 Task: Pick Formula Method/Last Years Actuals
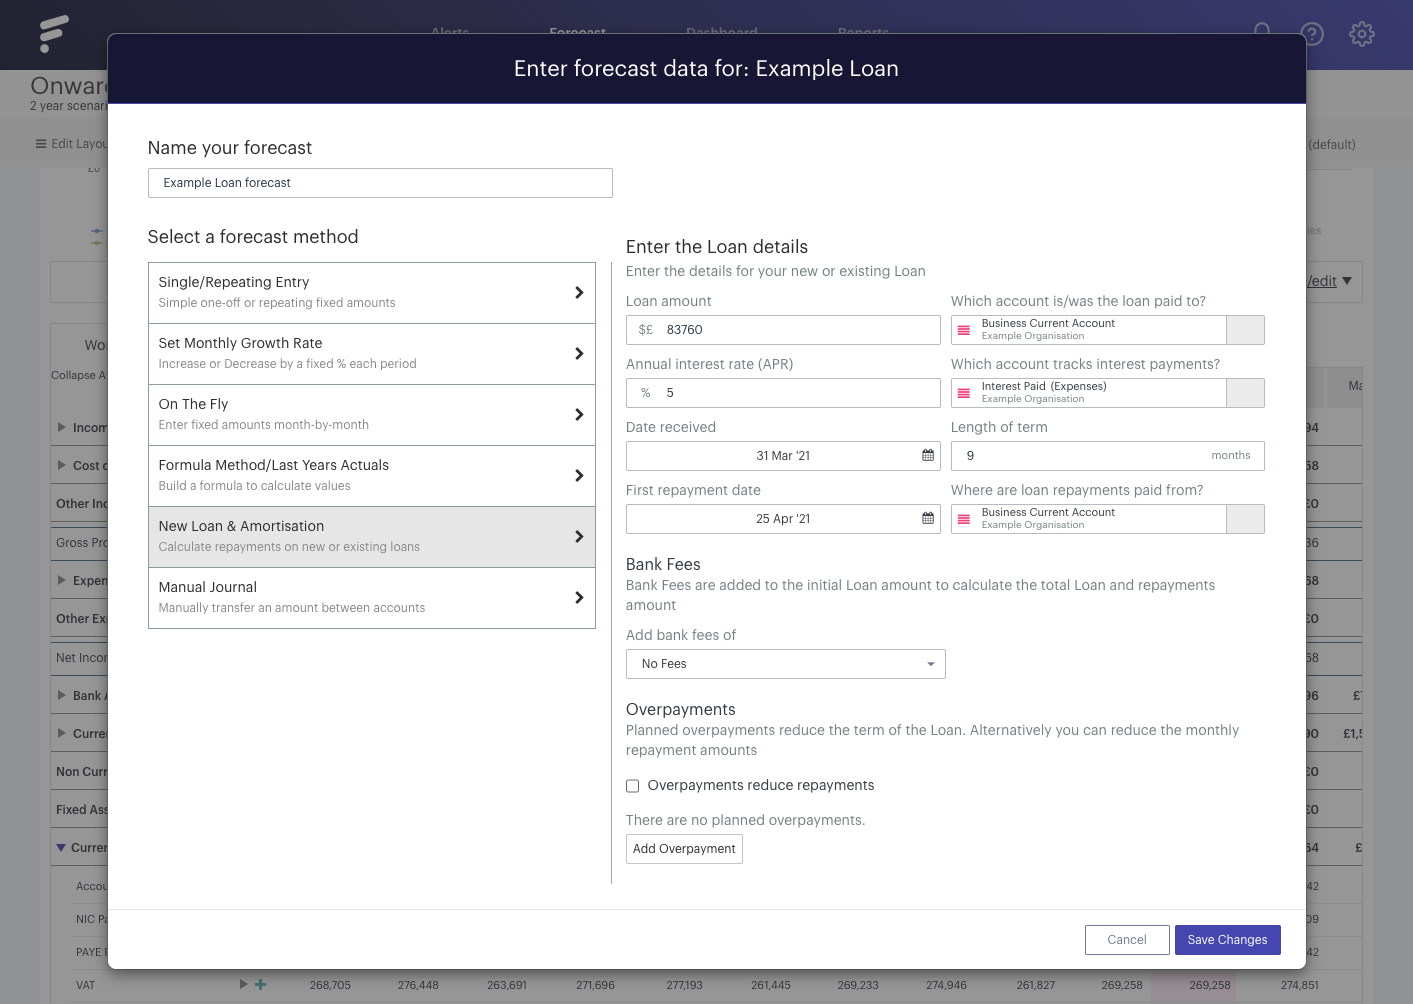point(372,476)
